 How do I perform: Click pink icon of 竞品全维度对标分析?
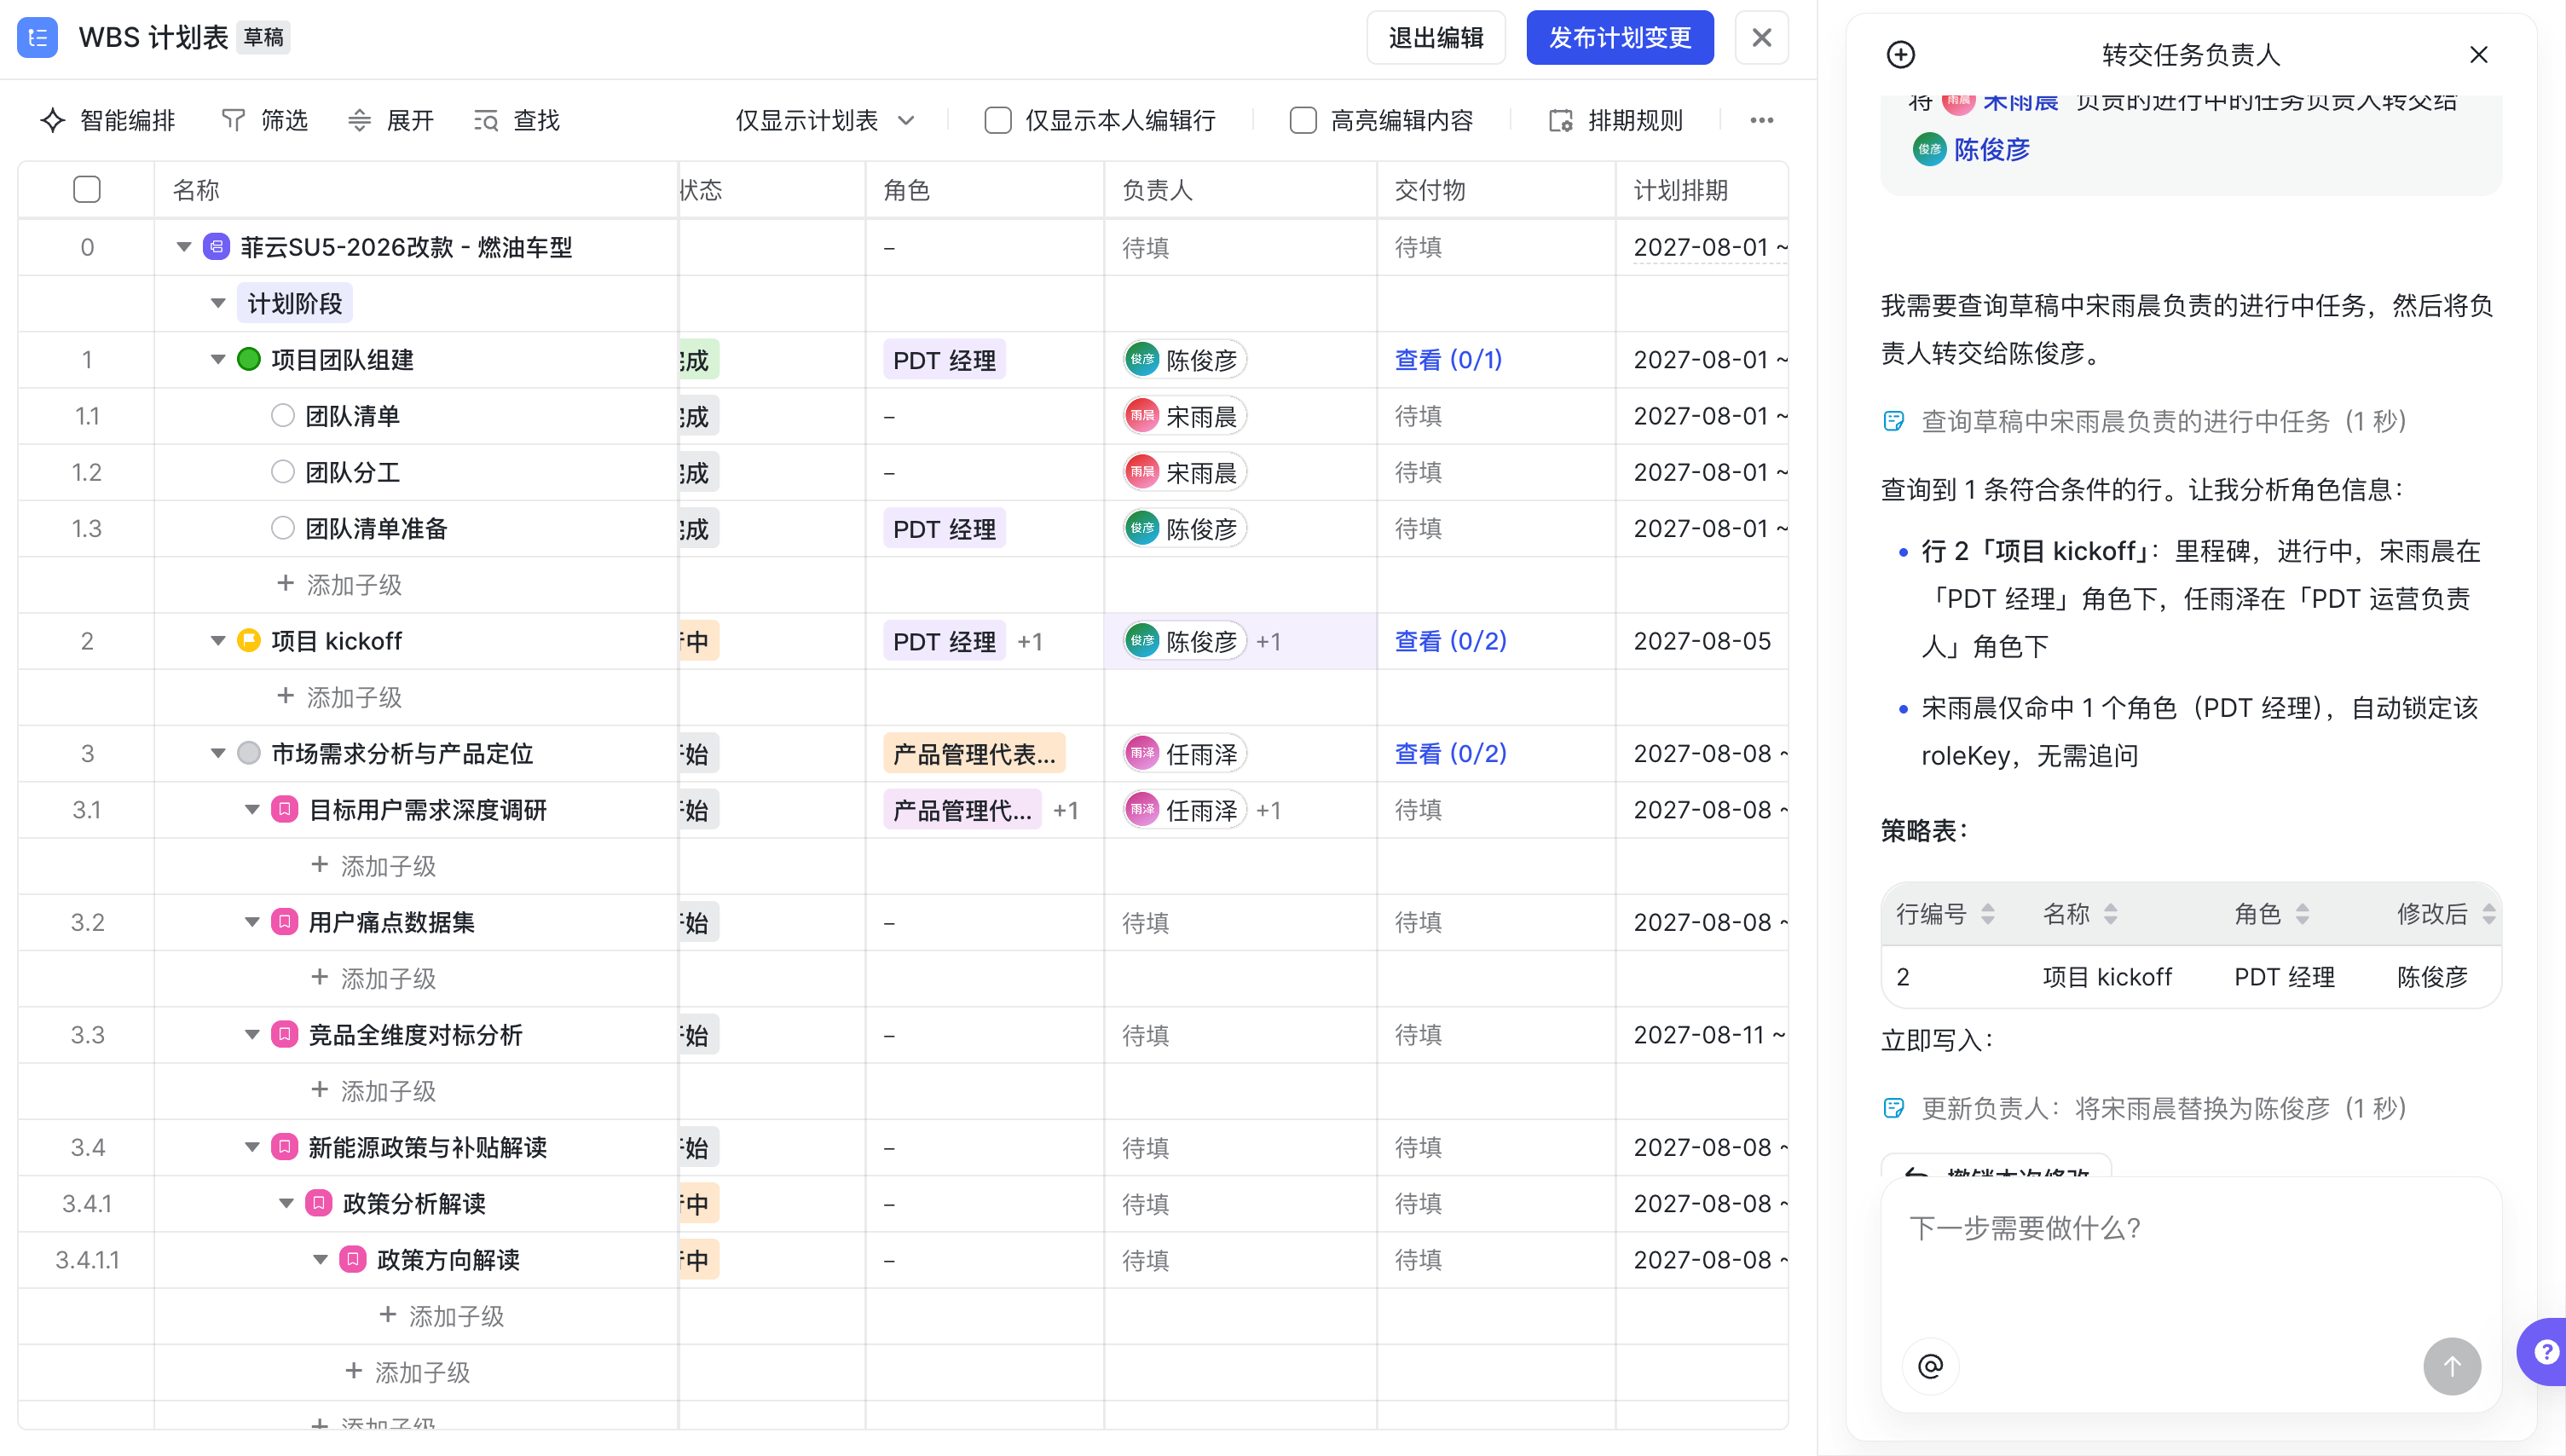click(285, 1034)
